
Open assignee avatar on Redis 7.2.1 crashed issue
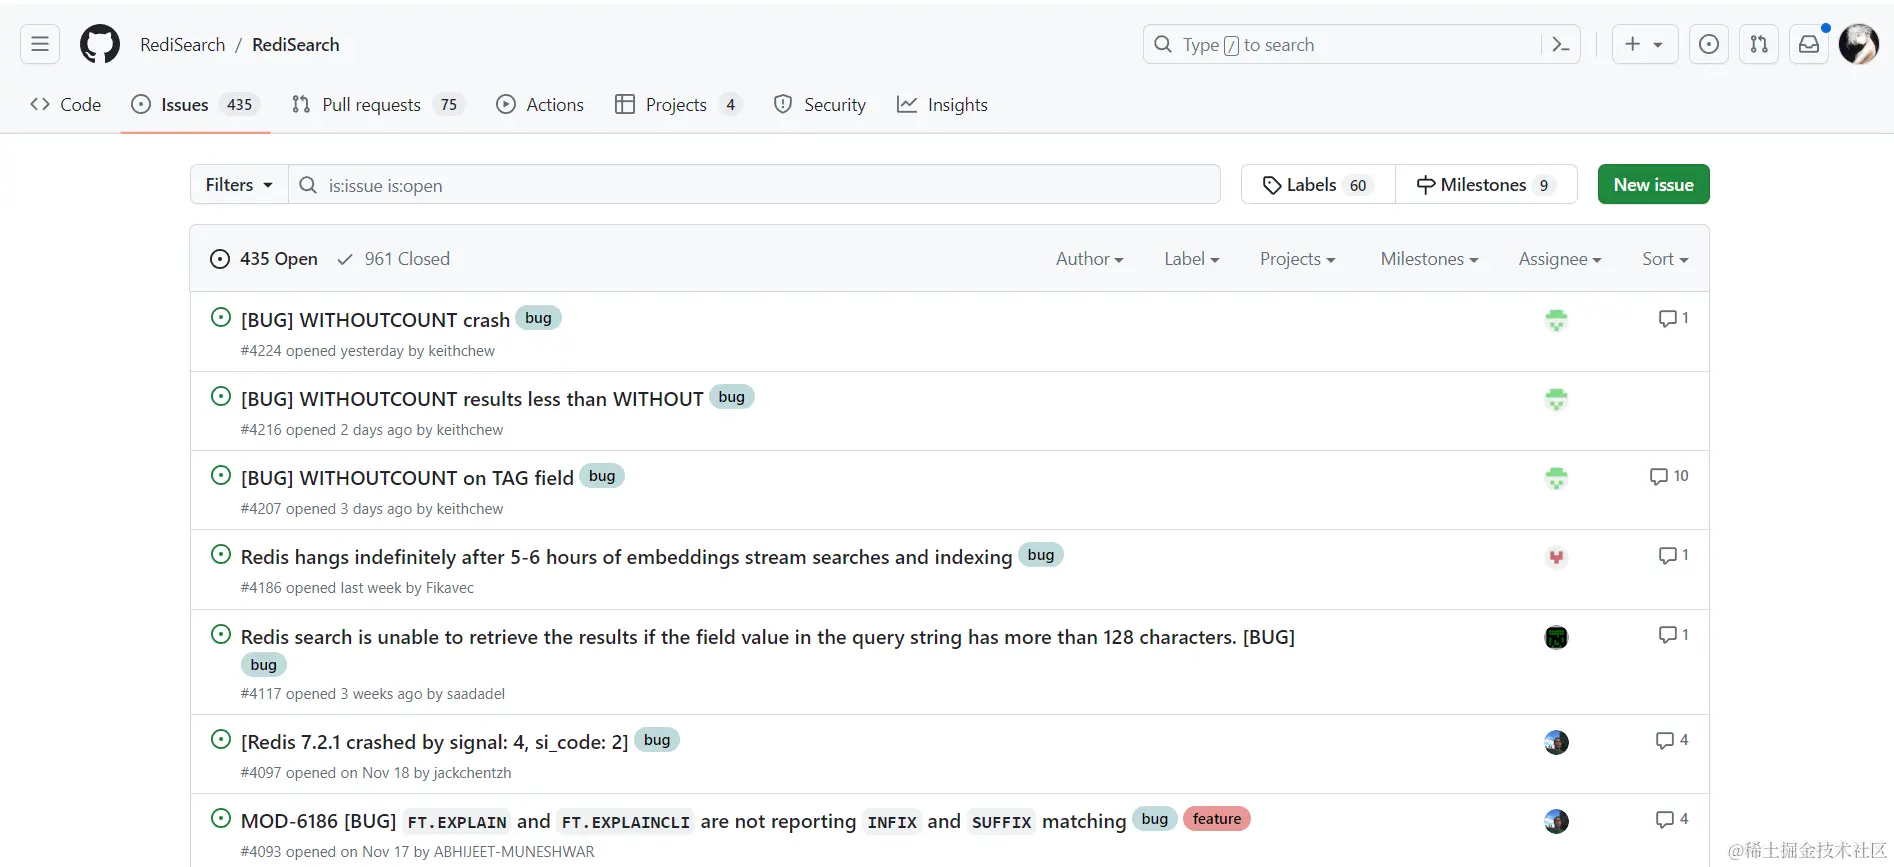1556,742
